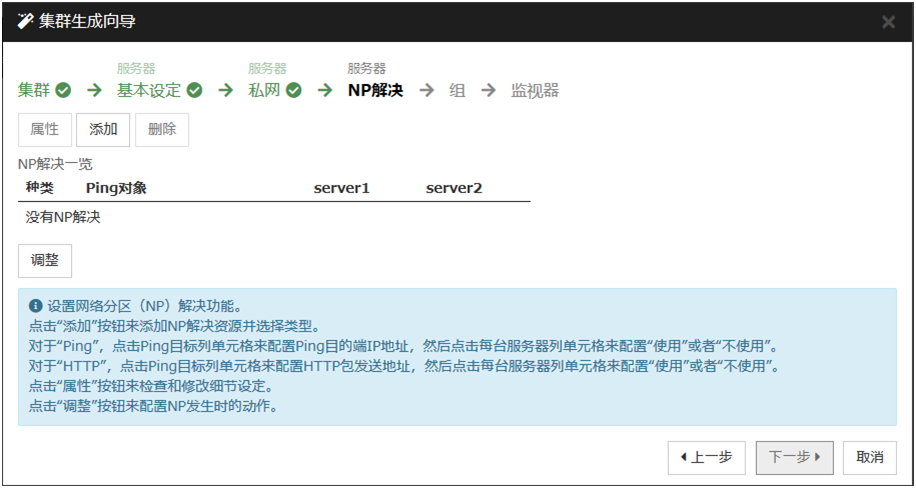The height and width of the screenshot is (488, 916).
Task: Click the green checkmark next to 私网
Action: [x=294, y=91]
